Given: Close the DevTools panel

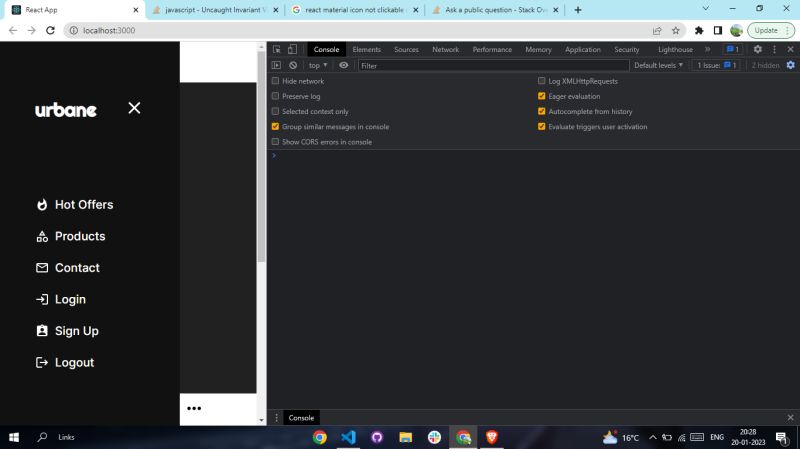Looking at the screenshot, I should tap(790, 49).
